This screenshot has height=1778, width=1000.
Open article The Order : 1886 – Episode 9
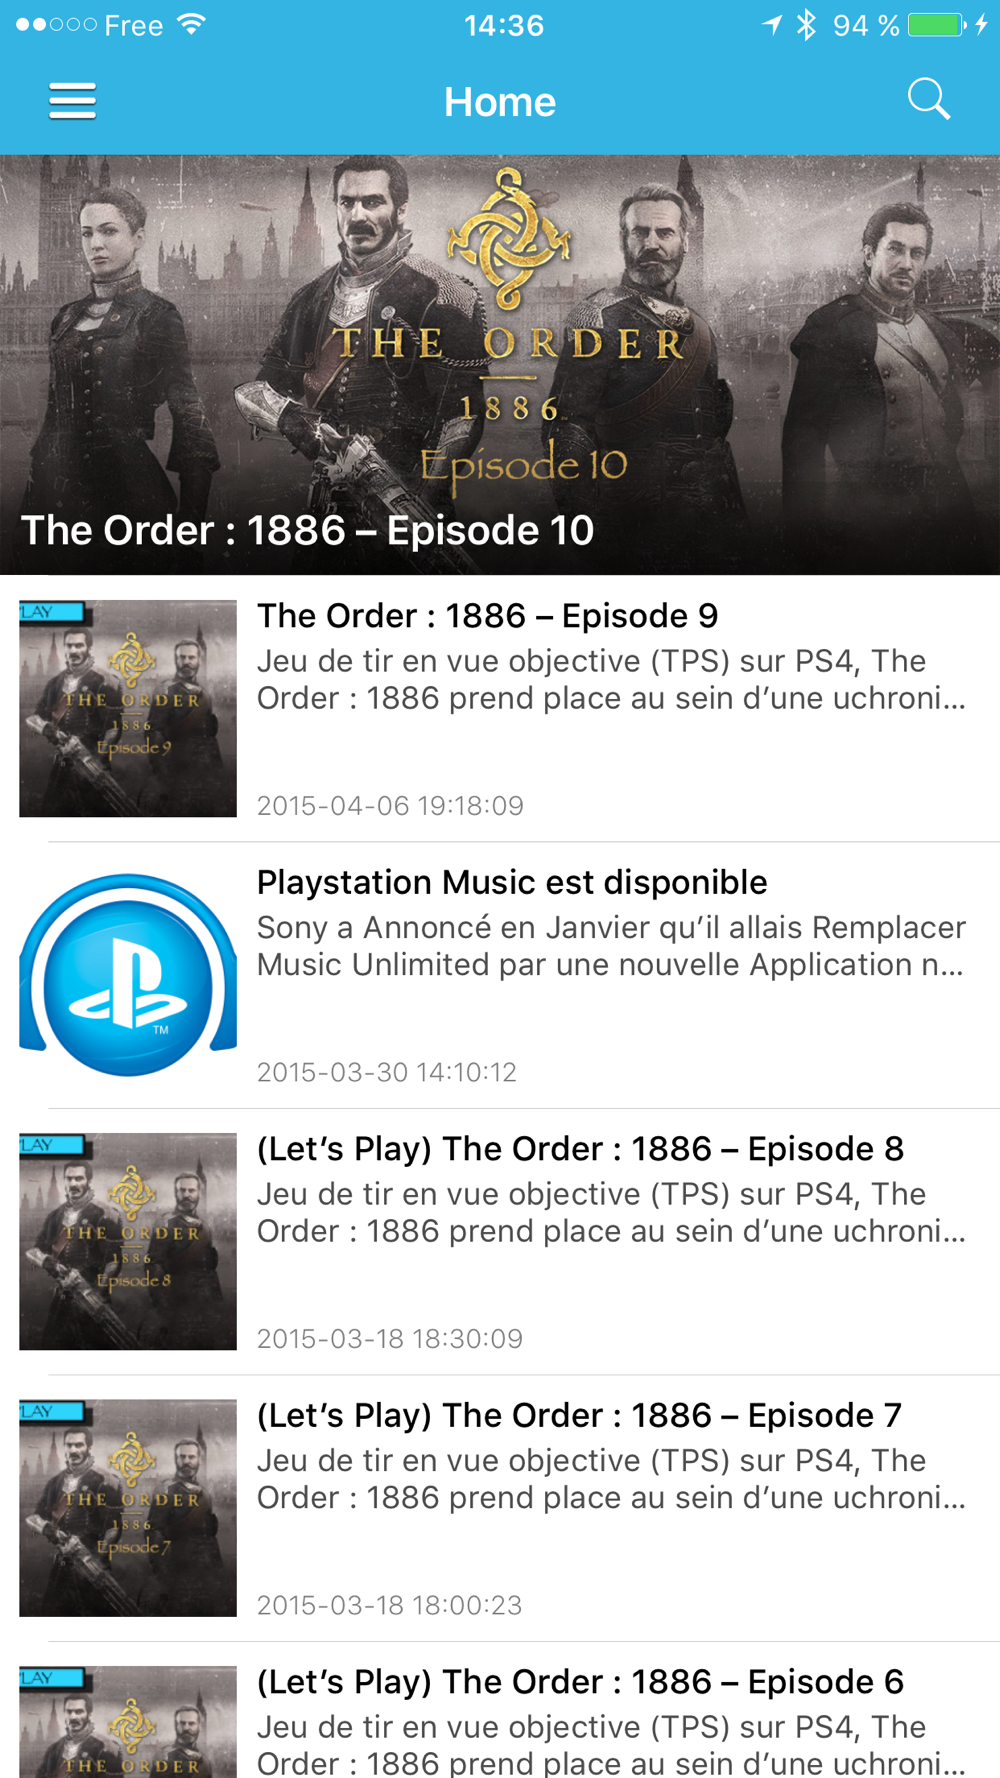pyautogui.click(x=487, y=616)
